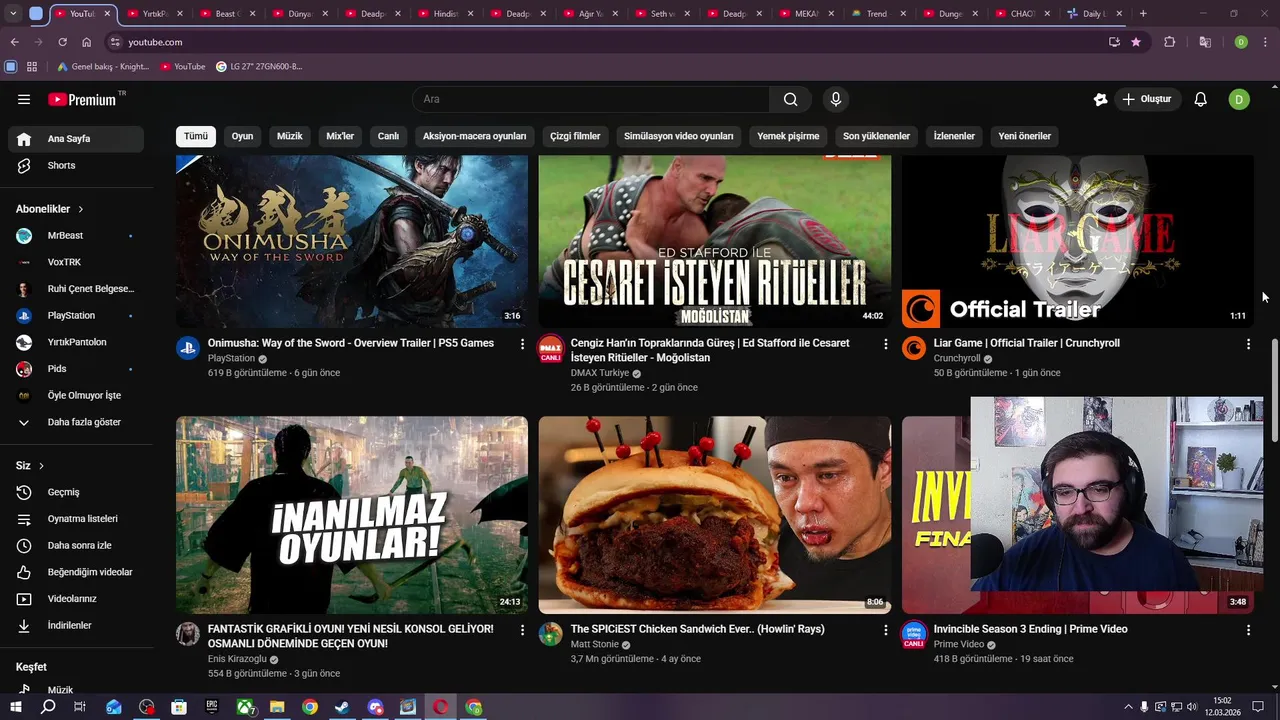This screenshot has height=720, width=1280.
Task: Open the Matt Stonie channel avatar
Action: coord(551,634)
